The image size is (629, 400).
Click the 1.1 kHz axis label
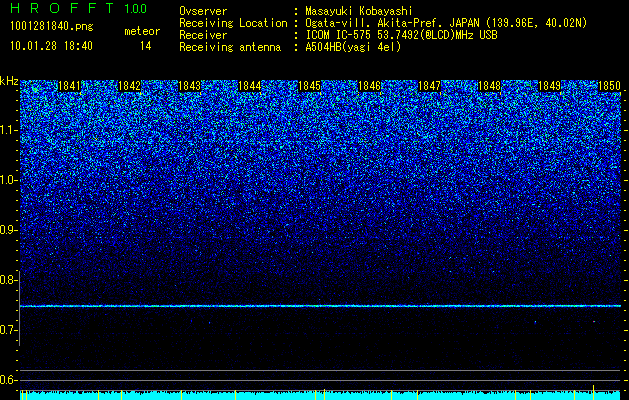point(7,130)
